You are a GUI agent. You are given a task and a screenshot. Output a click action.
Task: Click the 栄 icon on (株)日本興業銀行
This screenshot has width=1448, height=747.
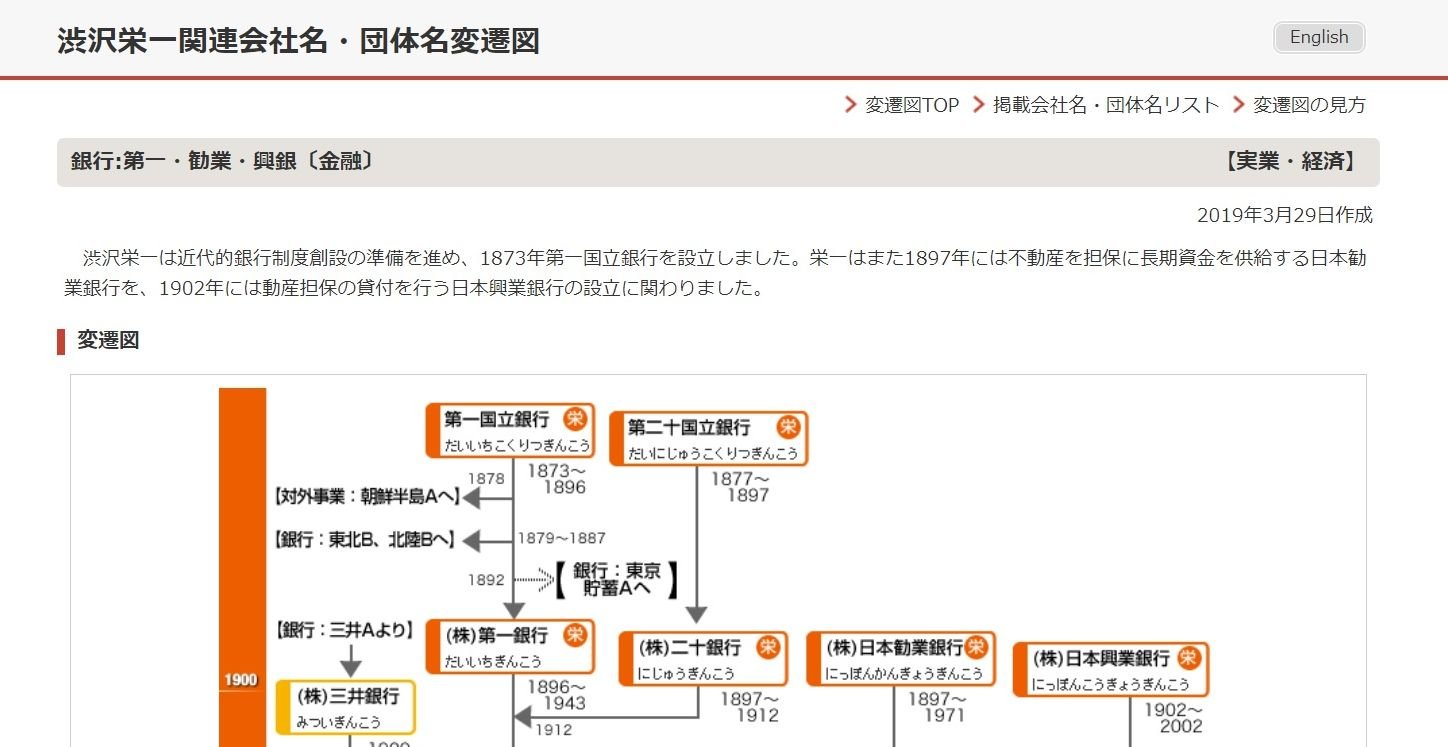tap(1188, 658)
